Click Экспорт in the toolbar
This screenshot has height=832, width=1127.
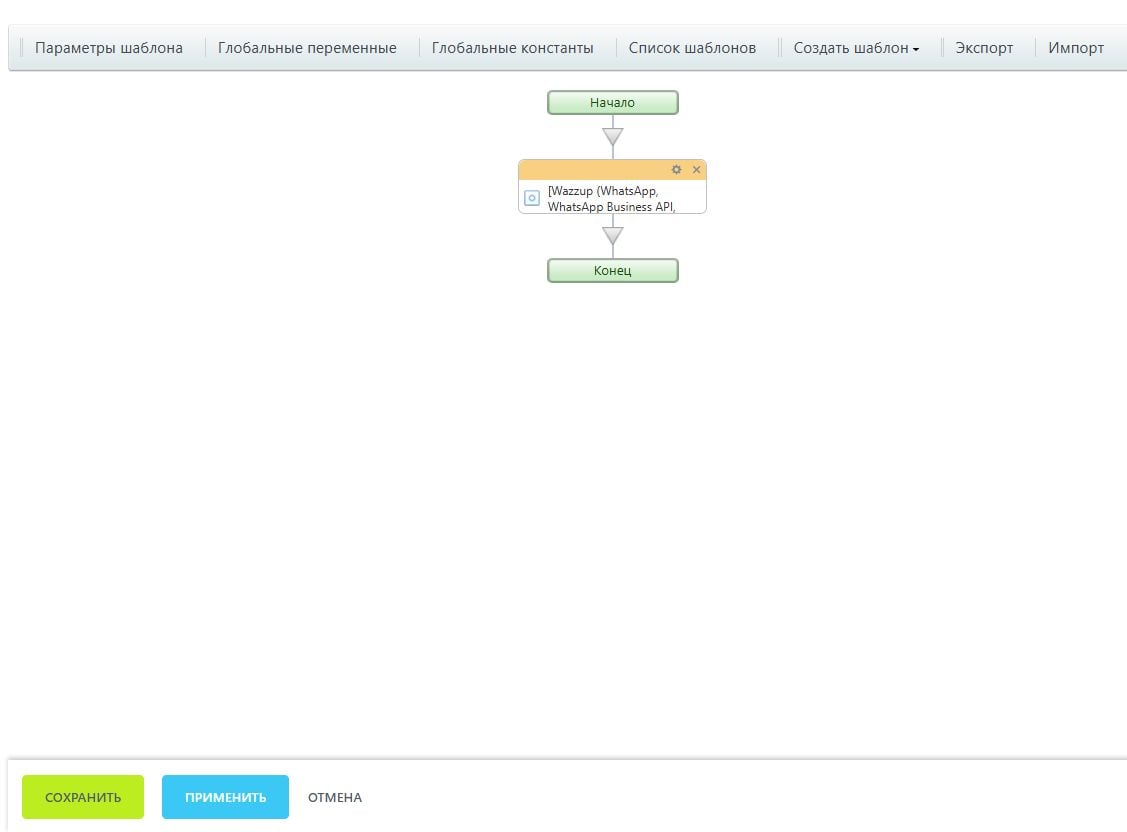(984, 48)
